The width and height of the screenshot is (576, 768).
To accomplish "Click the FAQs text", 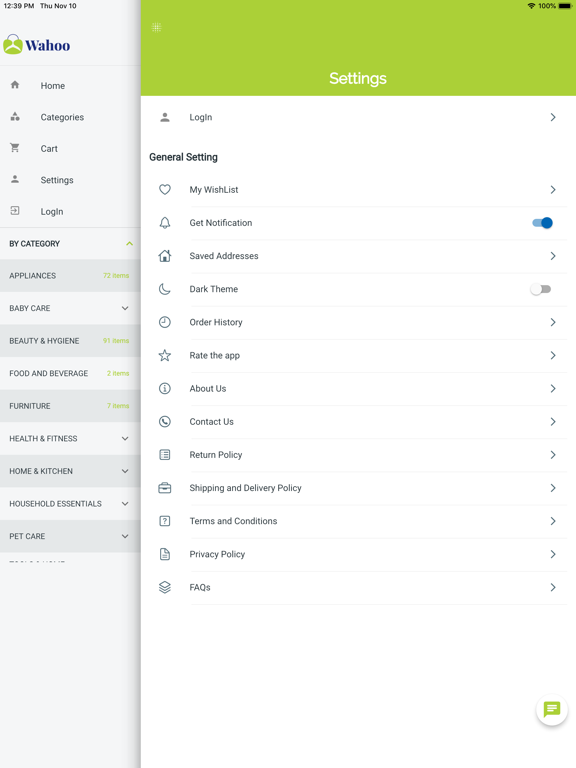I will (200, 587).
